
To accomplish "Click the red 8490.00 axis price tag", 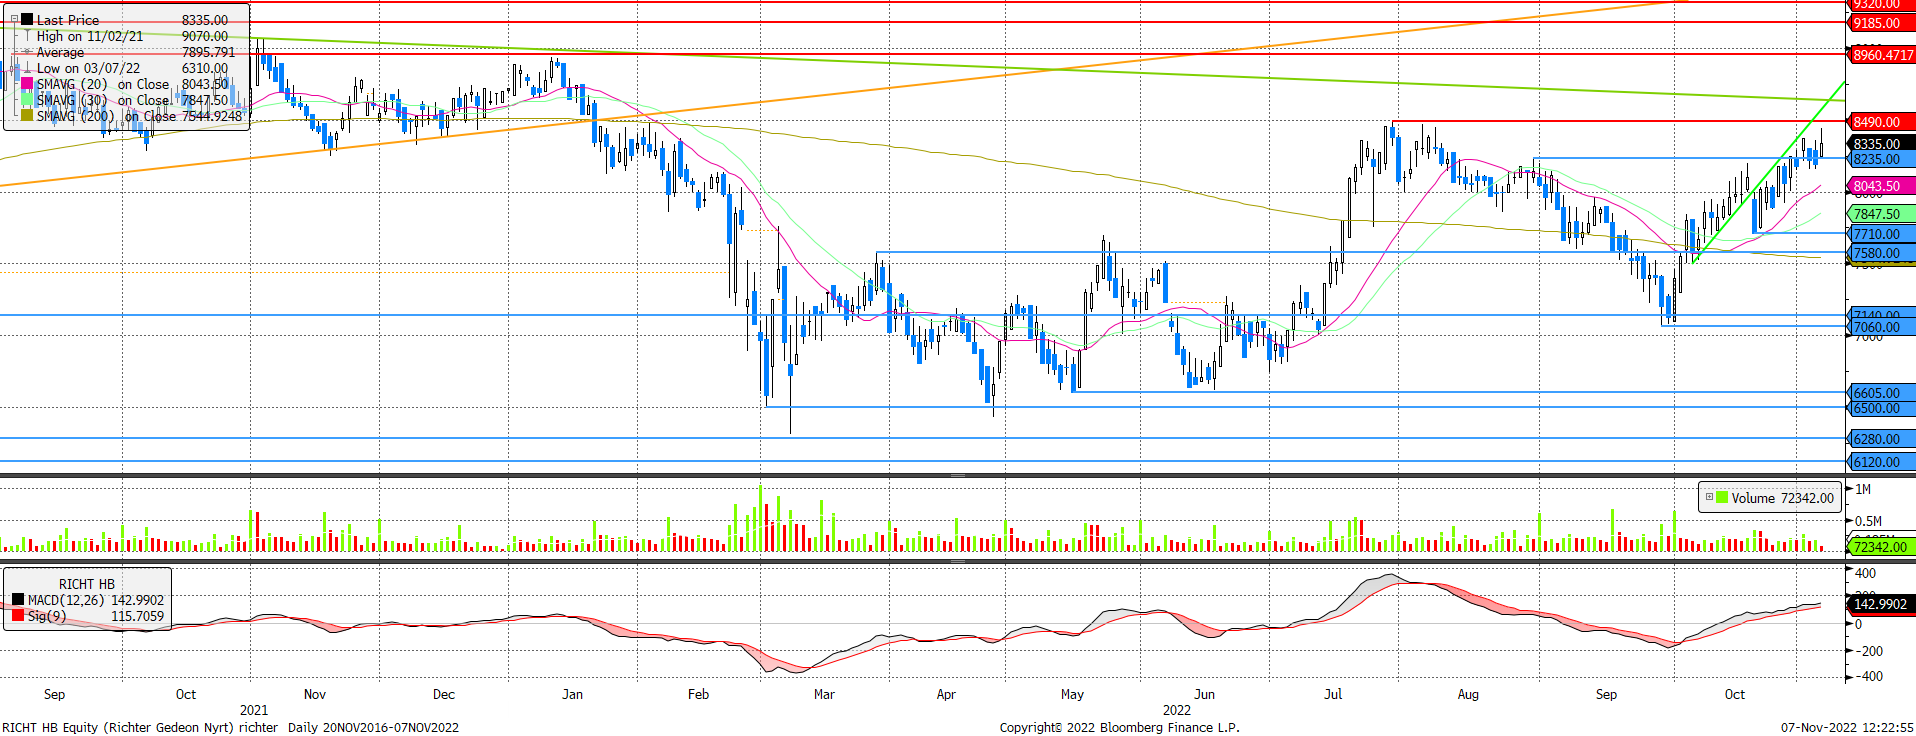I will [x=1879, y=122].
